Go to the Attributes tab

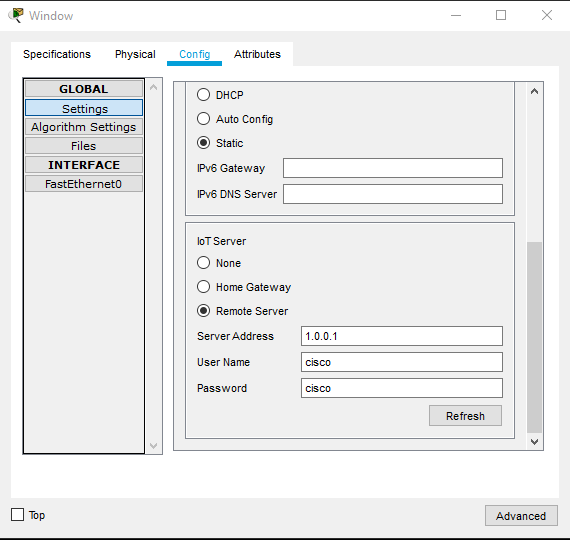(257, 54)
